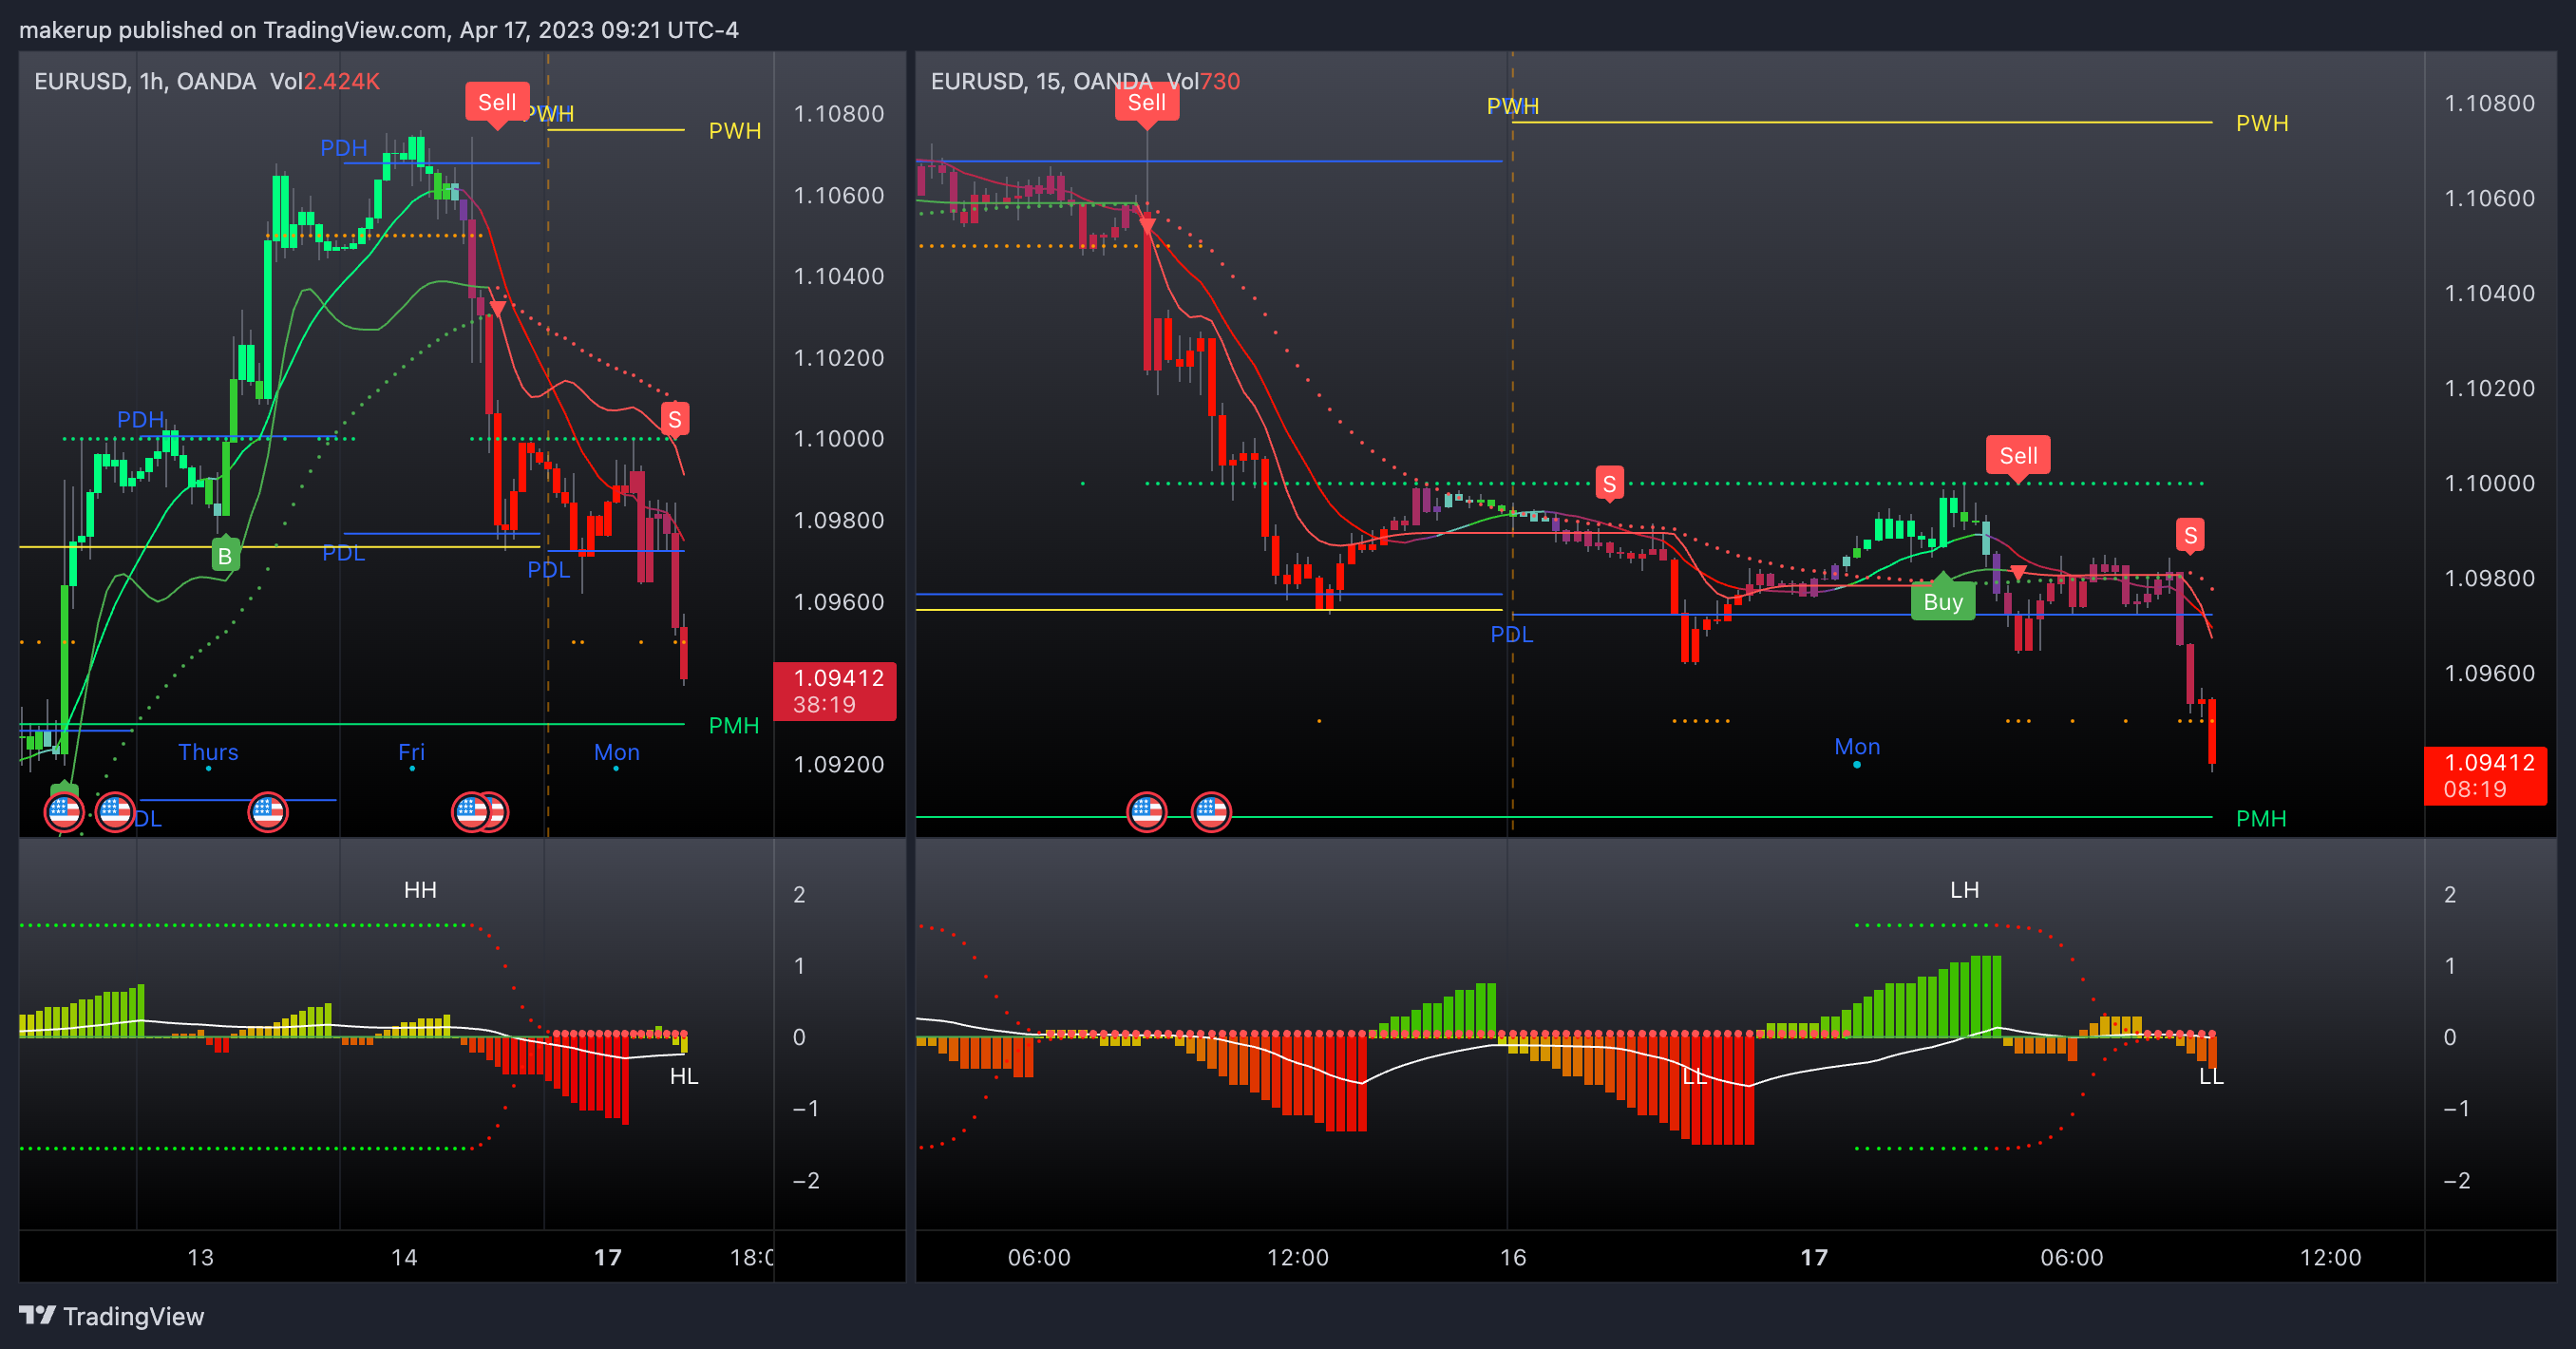This screenshot has height=1349, width=2576.
Task: Click the HL label in 1h indicator pane
Action: pos(684,1076)
